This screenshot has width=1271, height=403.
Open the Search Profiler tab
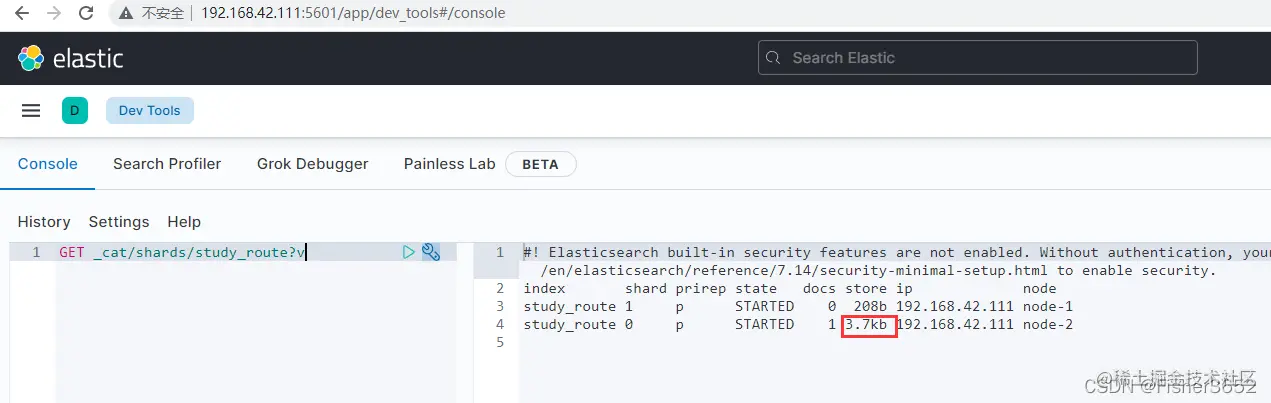point(167,164)
